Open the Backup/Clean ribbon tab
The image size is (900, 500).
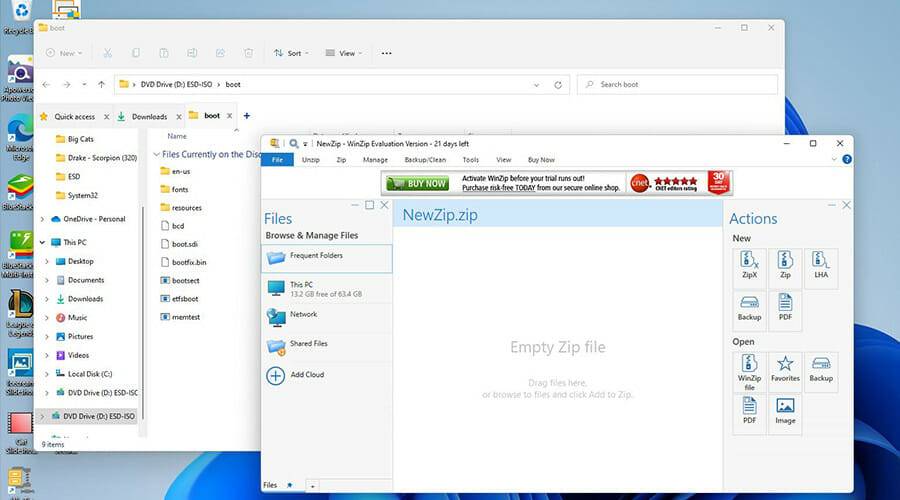(x=425, y=160)
